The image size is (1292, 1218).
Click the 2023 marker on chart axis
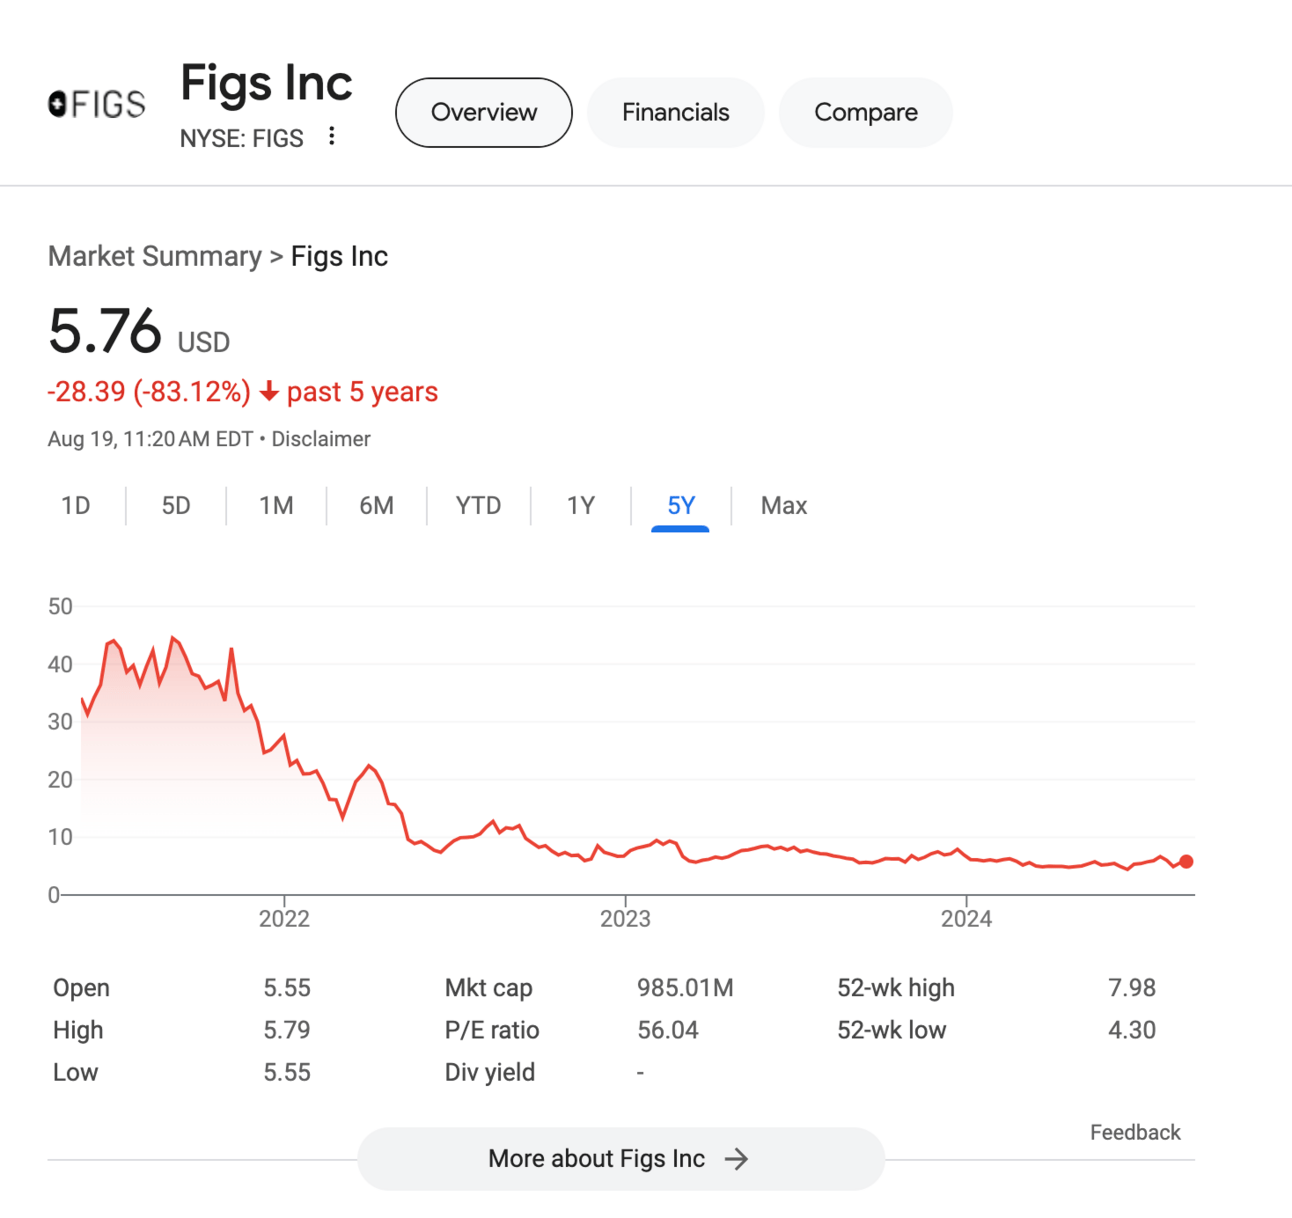tap(625, 919)
